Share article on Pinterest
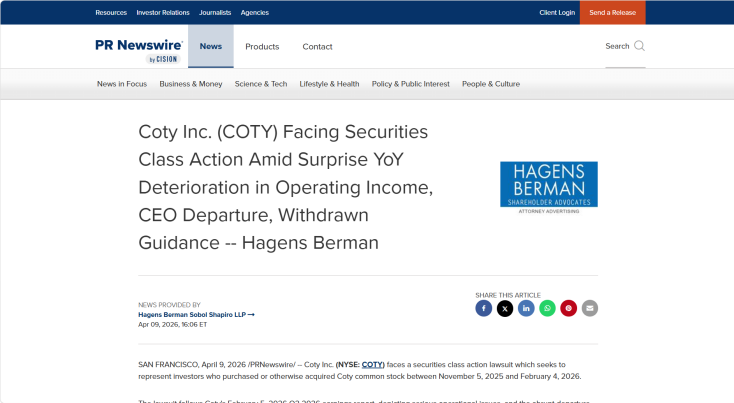The height and width of the screenshot is (403, 734). pyautogui.click(x=568, y=308)
